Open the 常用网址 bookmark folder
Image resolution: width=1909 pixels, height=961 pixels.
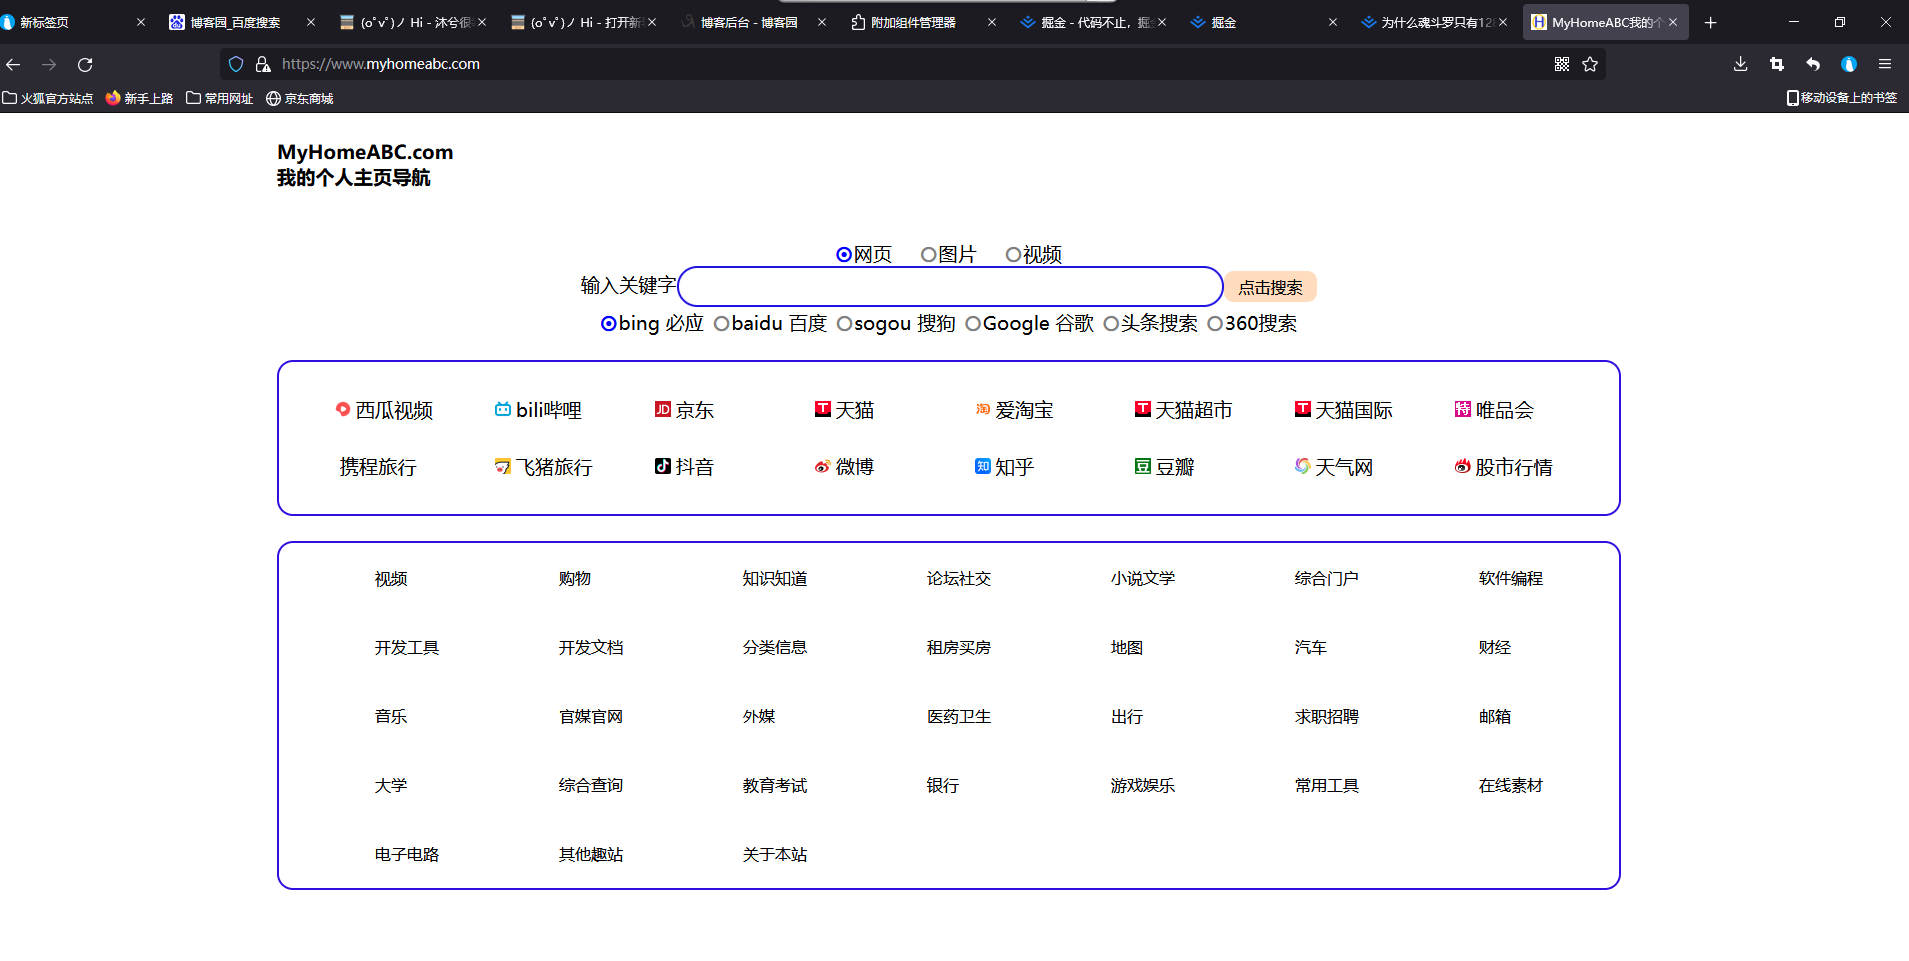tap(219, 98)
